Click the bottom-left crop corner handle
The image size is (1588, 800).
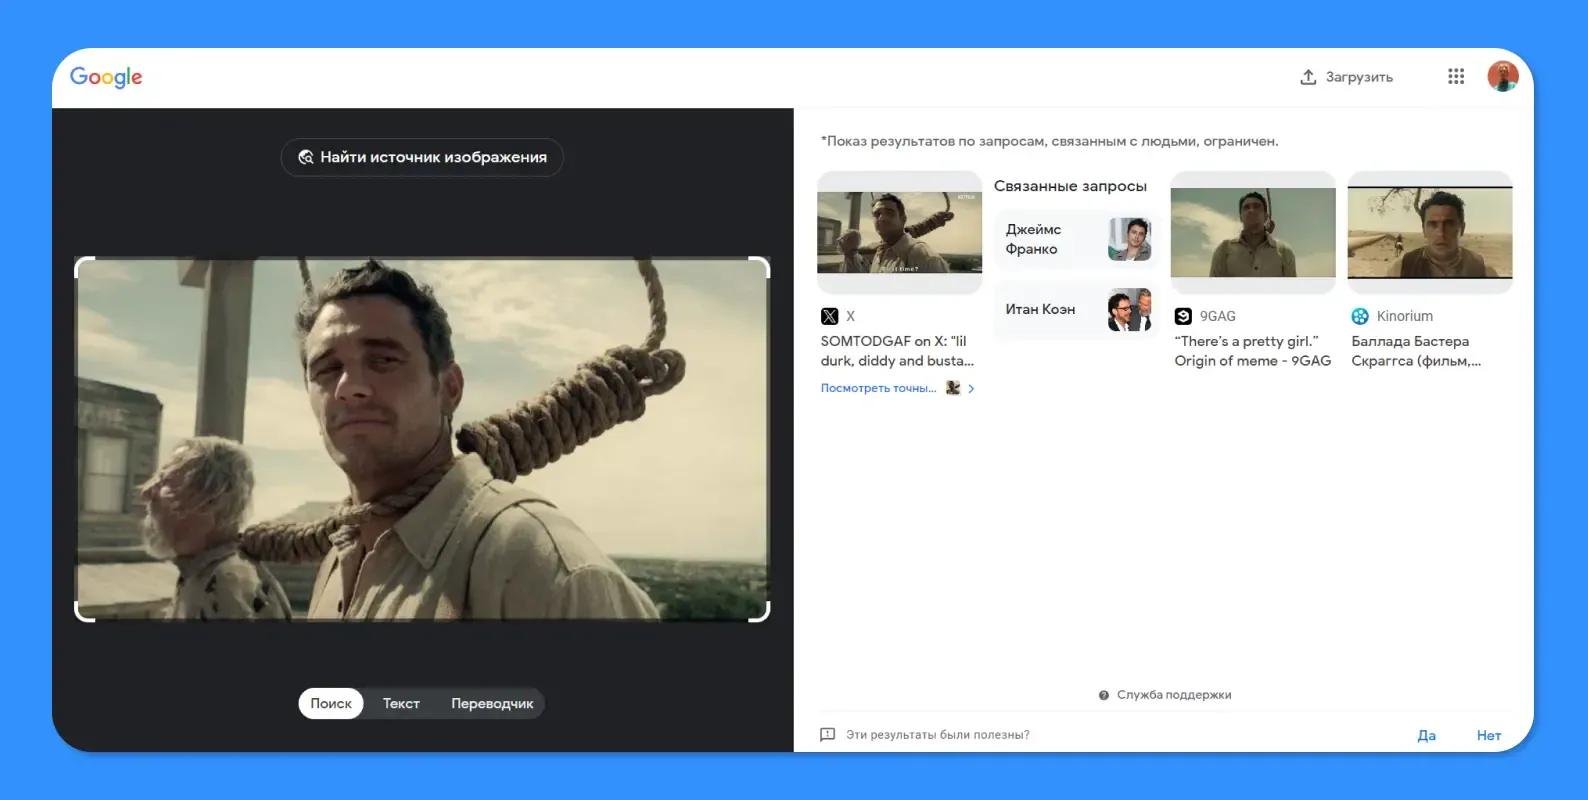85,611
